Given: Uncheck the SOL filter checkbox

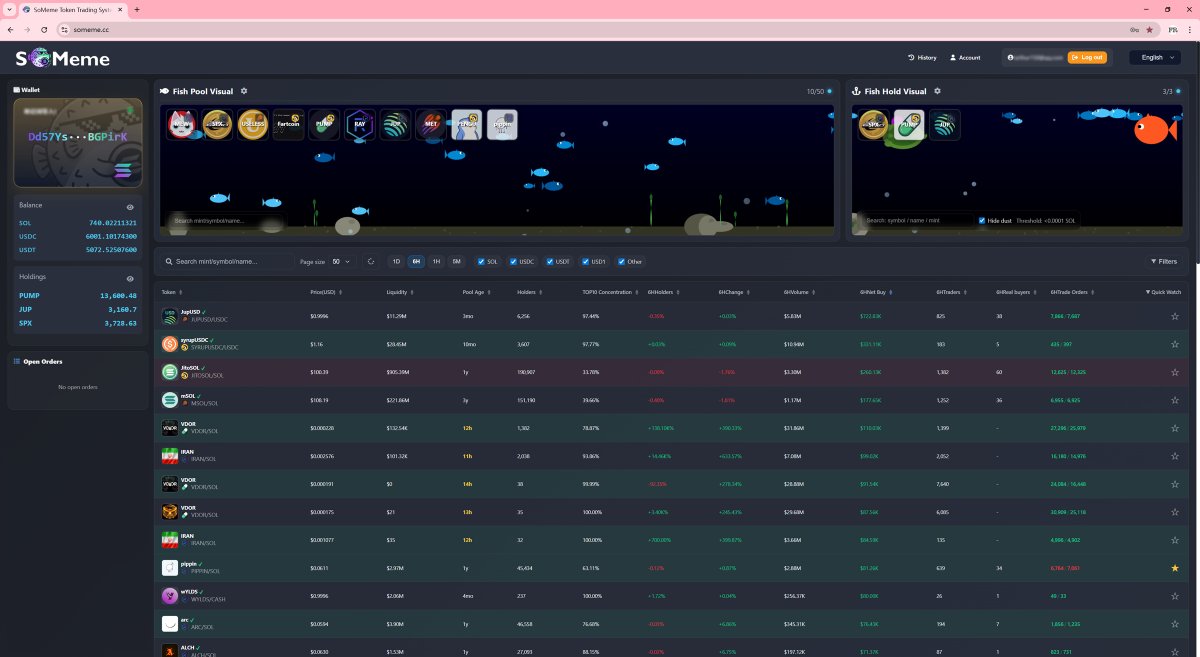Looking at the screenshot, I should [481, 262].
